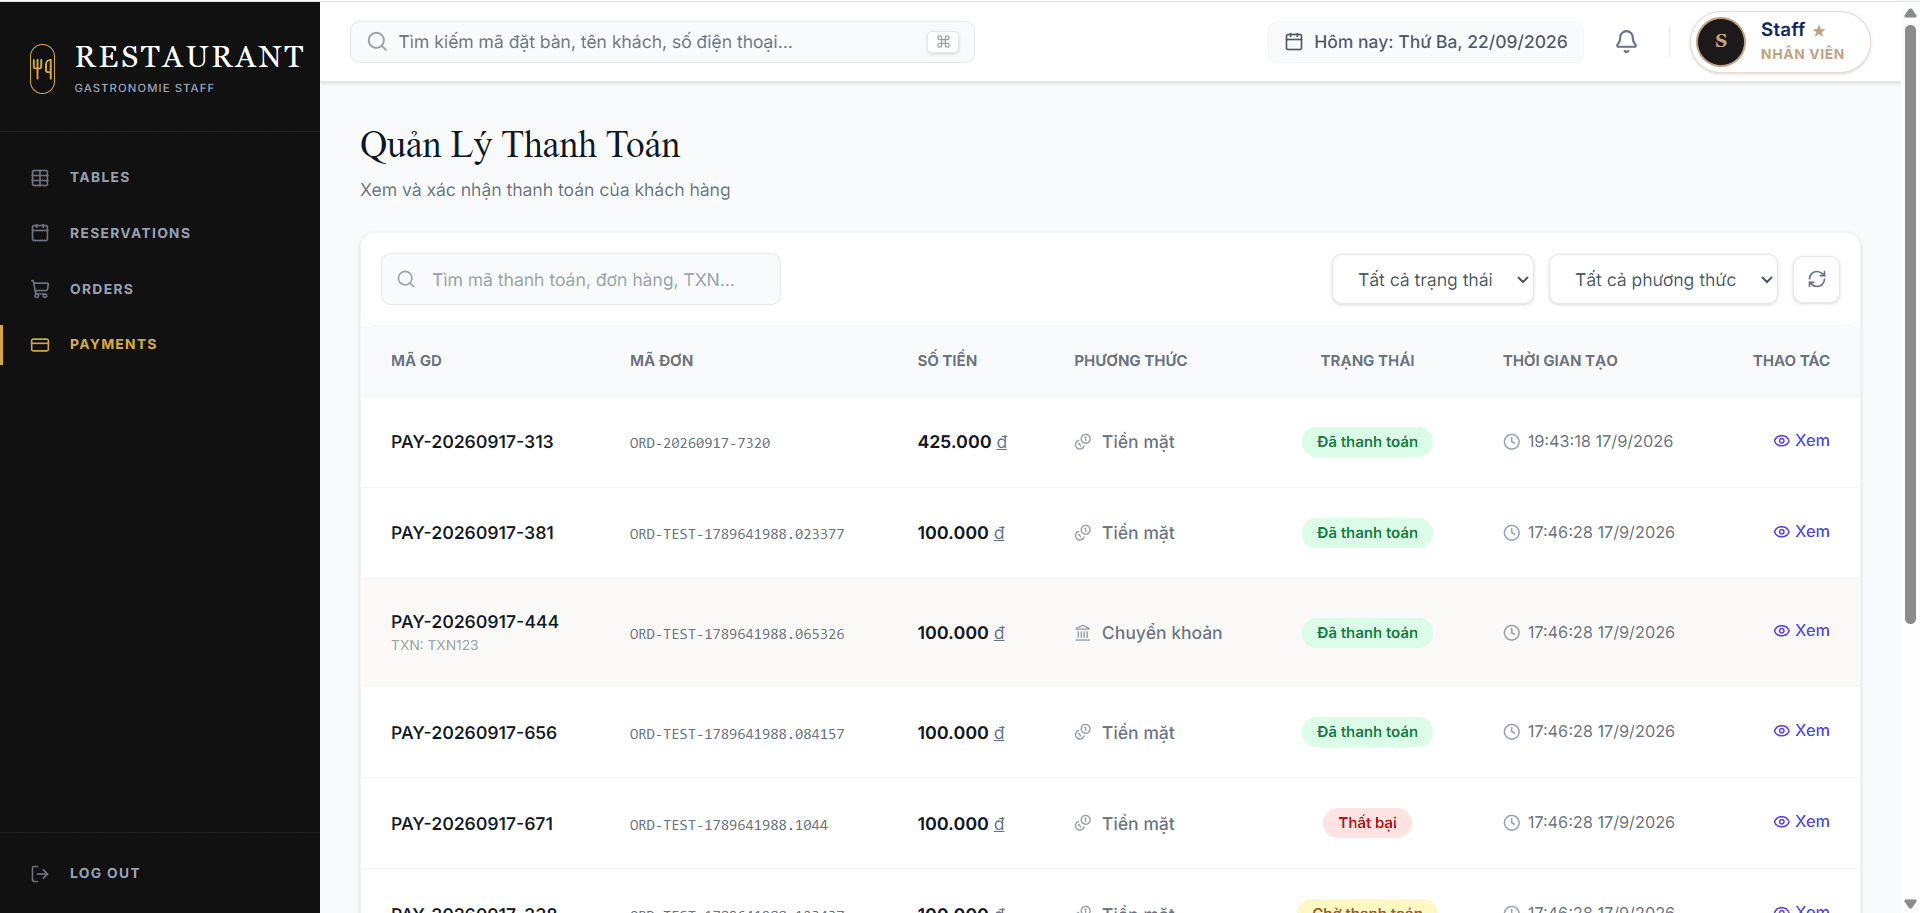The width and height of the screenshot is (1920, 913).
Task: Click the Thất bại status badge
Action: click(1367, 823)
